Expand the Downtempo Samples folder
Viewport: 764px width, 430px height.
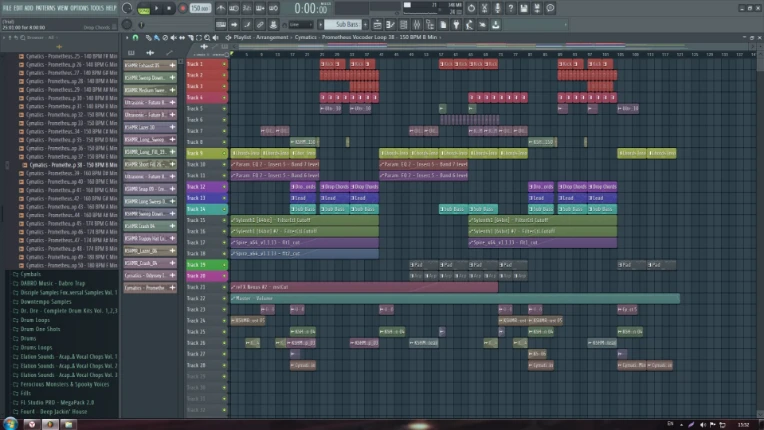pos(46,302)
